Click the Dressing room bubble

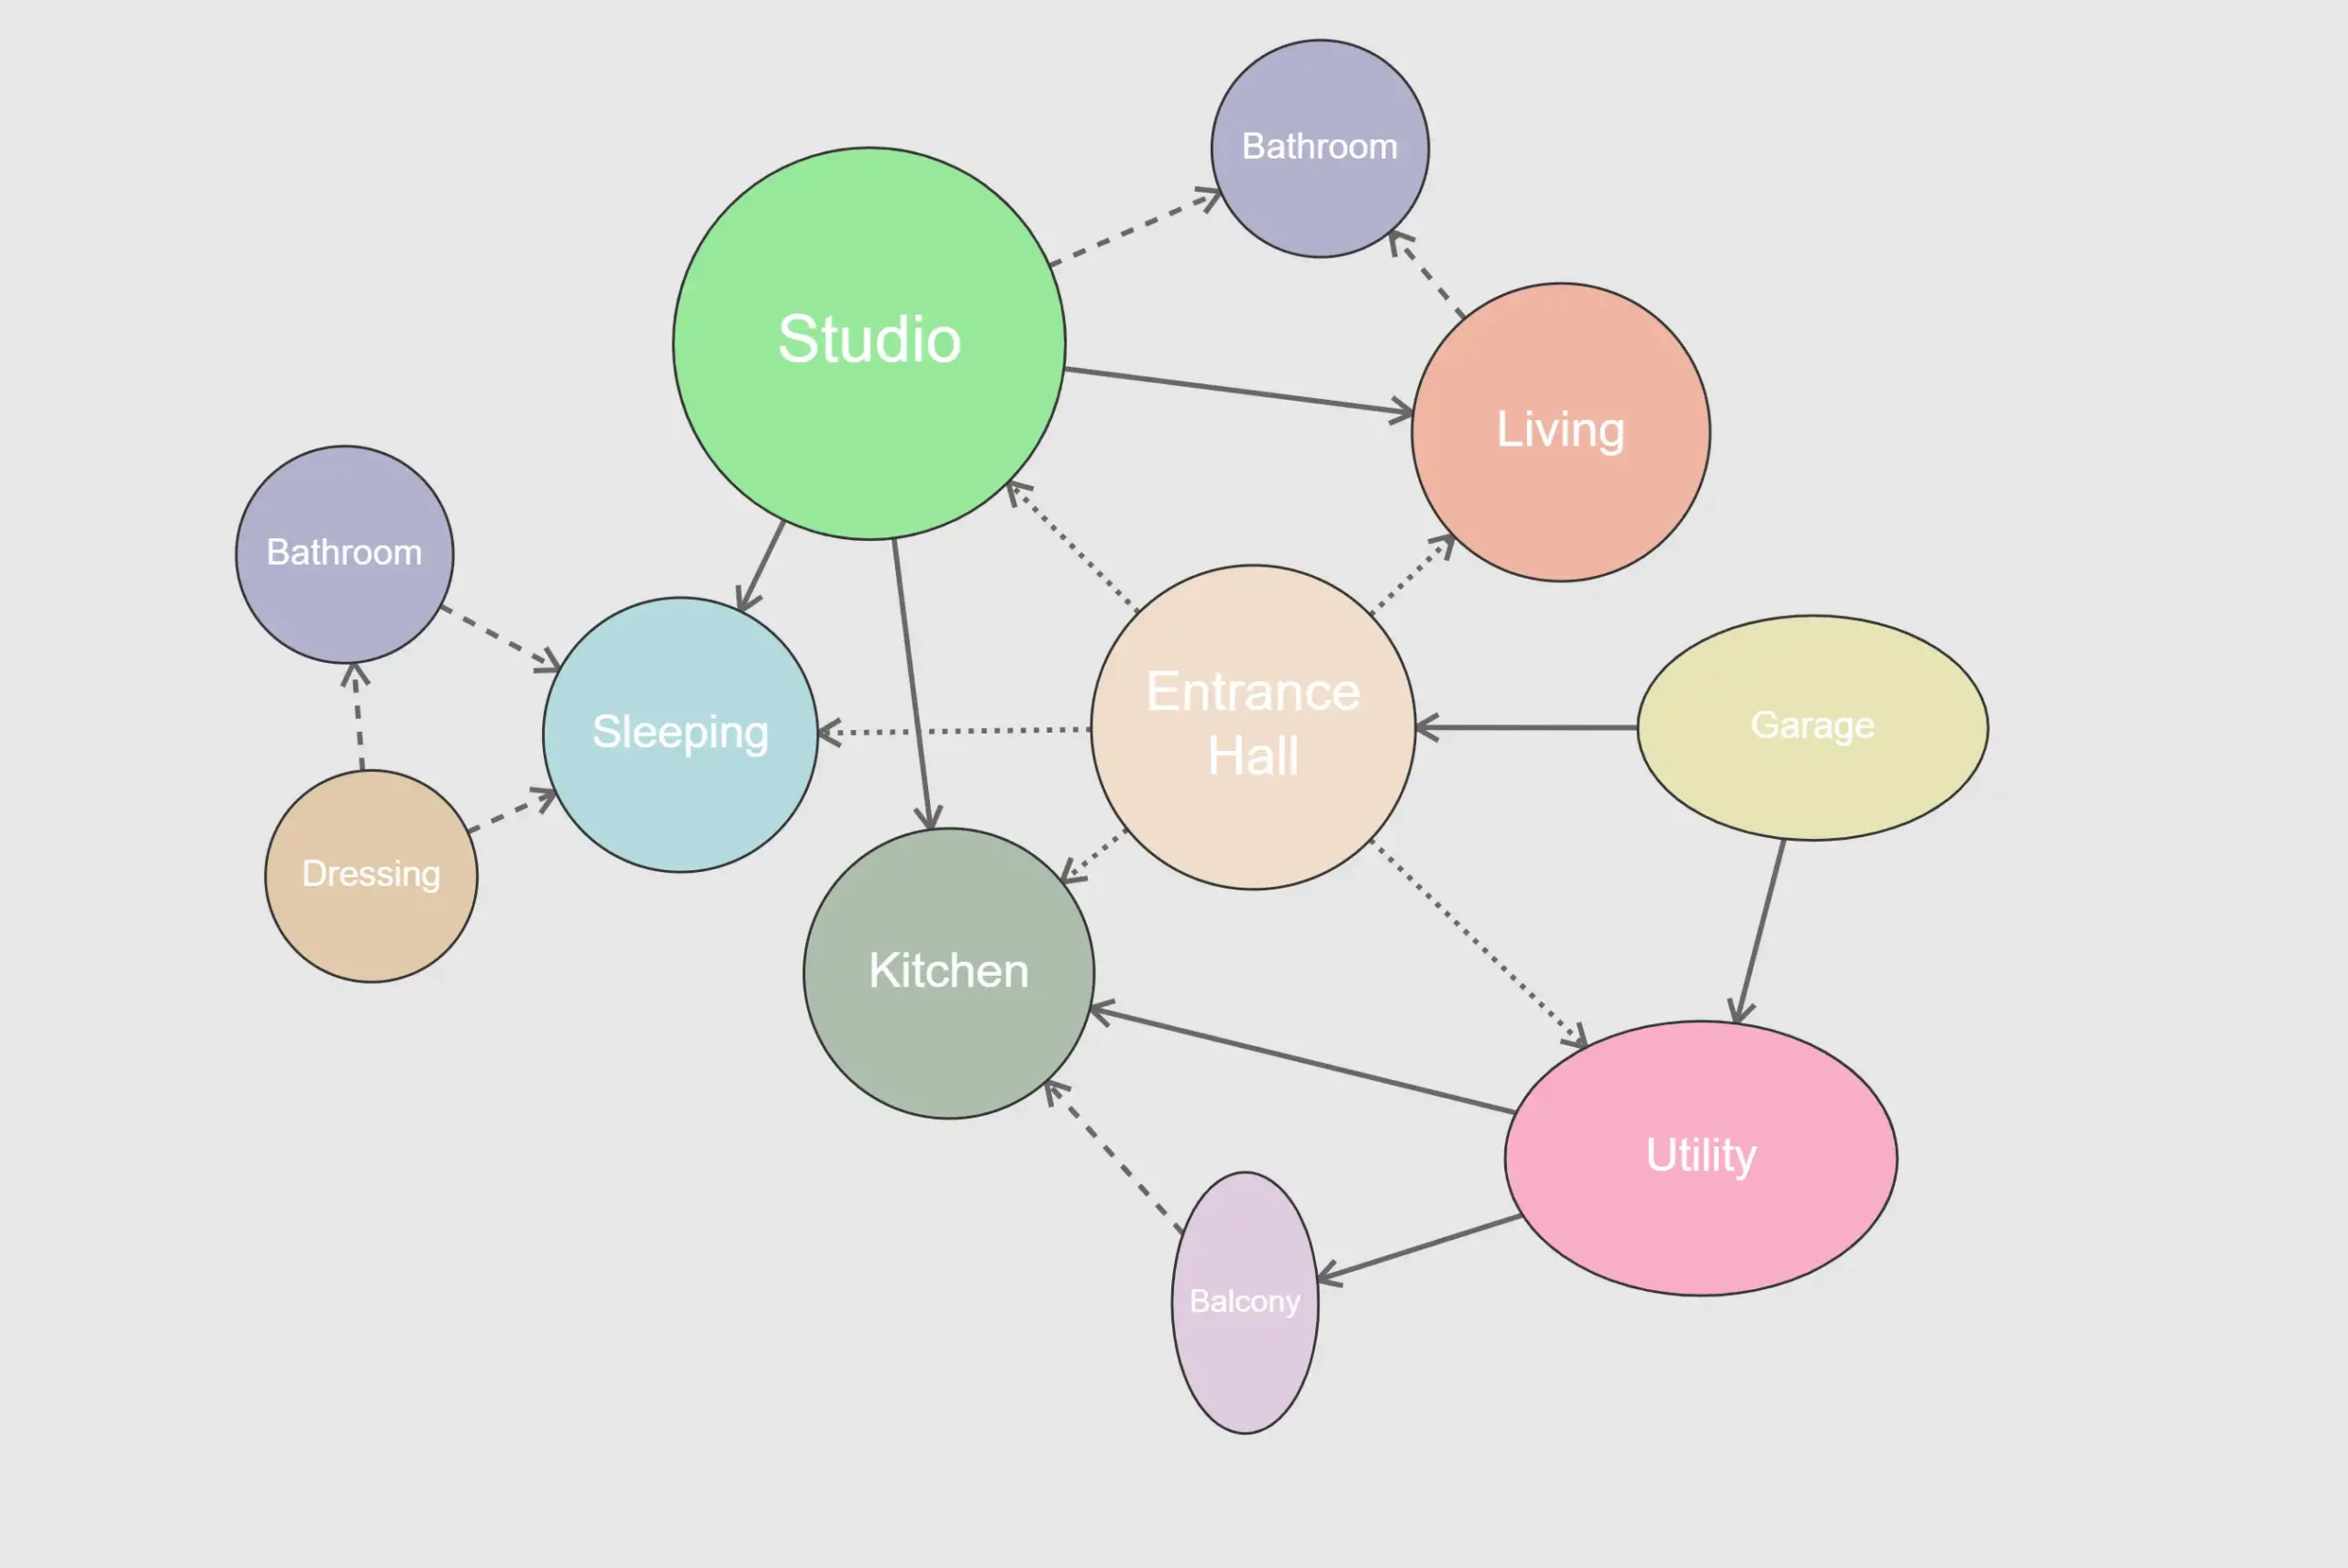(371, 875)
